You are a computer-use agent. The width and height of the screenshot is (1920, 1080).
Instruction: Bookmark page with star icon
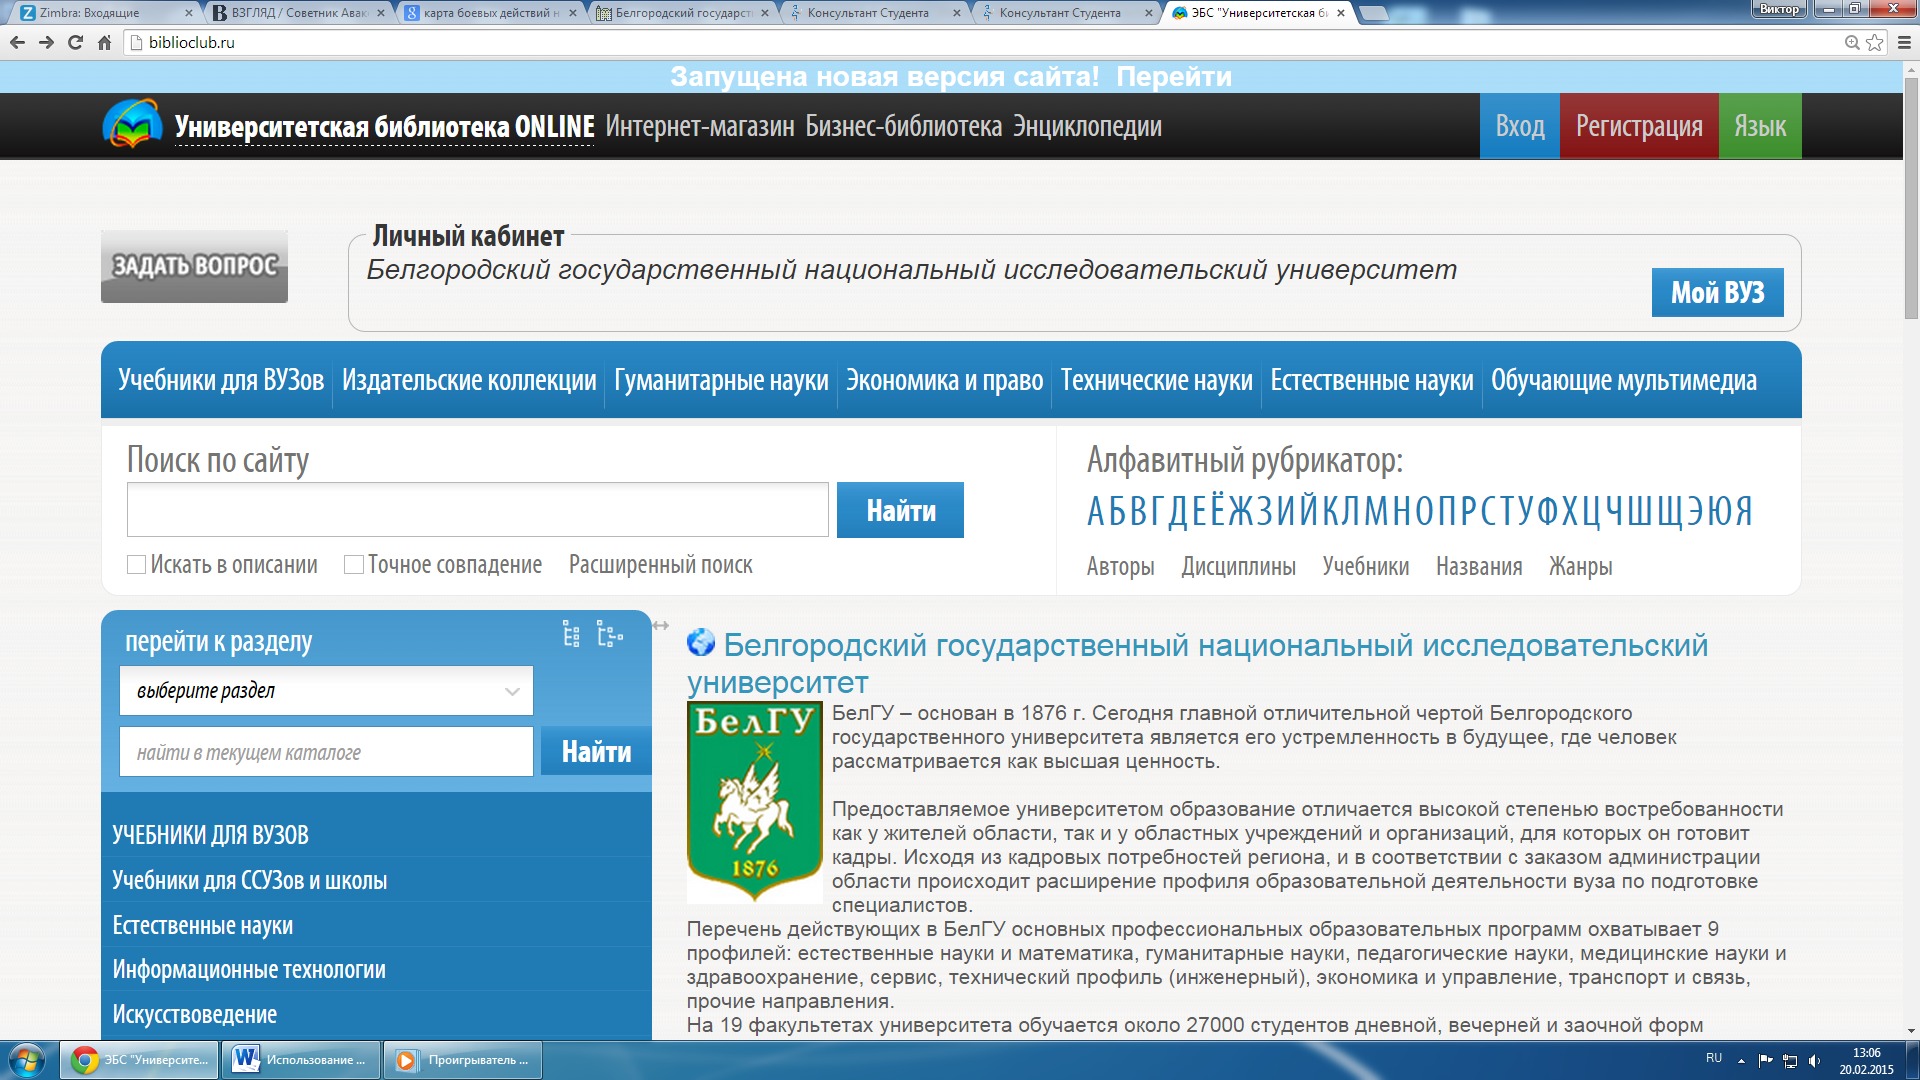(x=1875, y=42)
